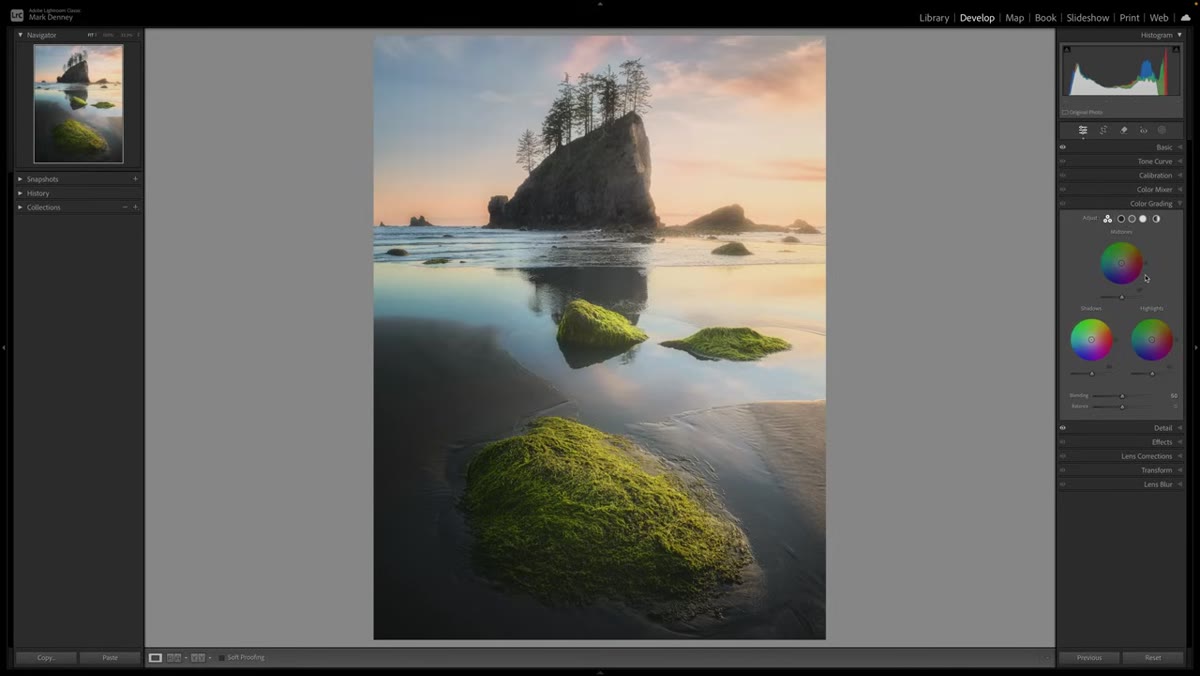Viewport: 1200px width, 676px height.
Task: Switch Color Grading to the Global view
Action: coord(1156,218)
